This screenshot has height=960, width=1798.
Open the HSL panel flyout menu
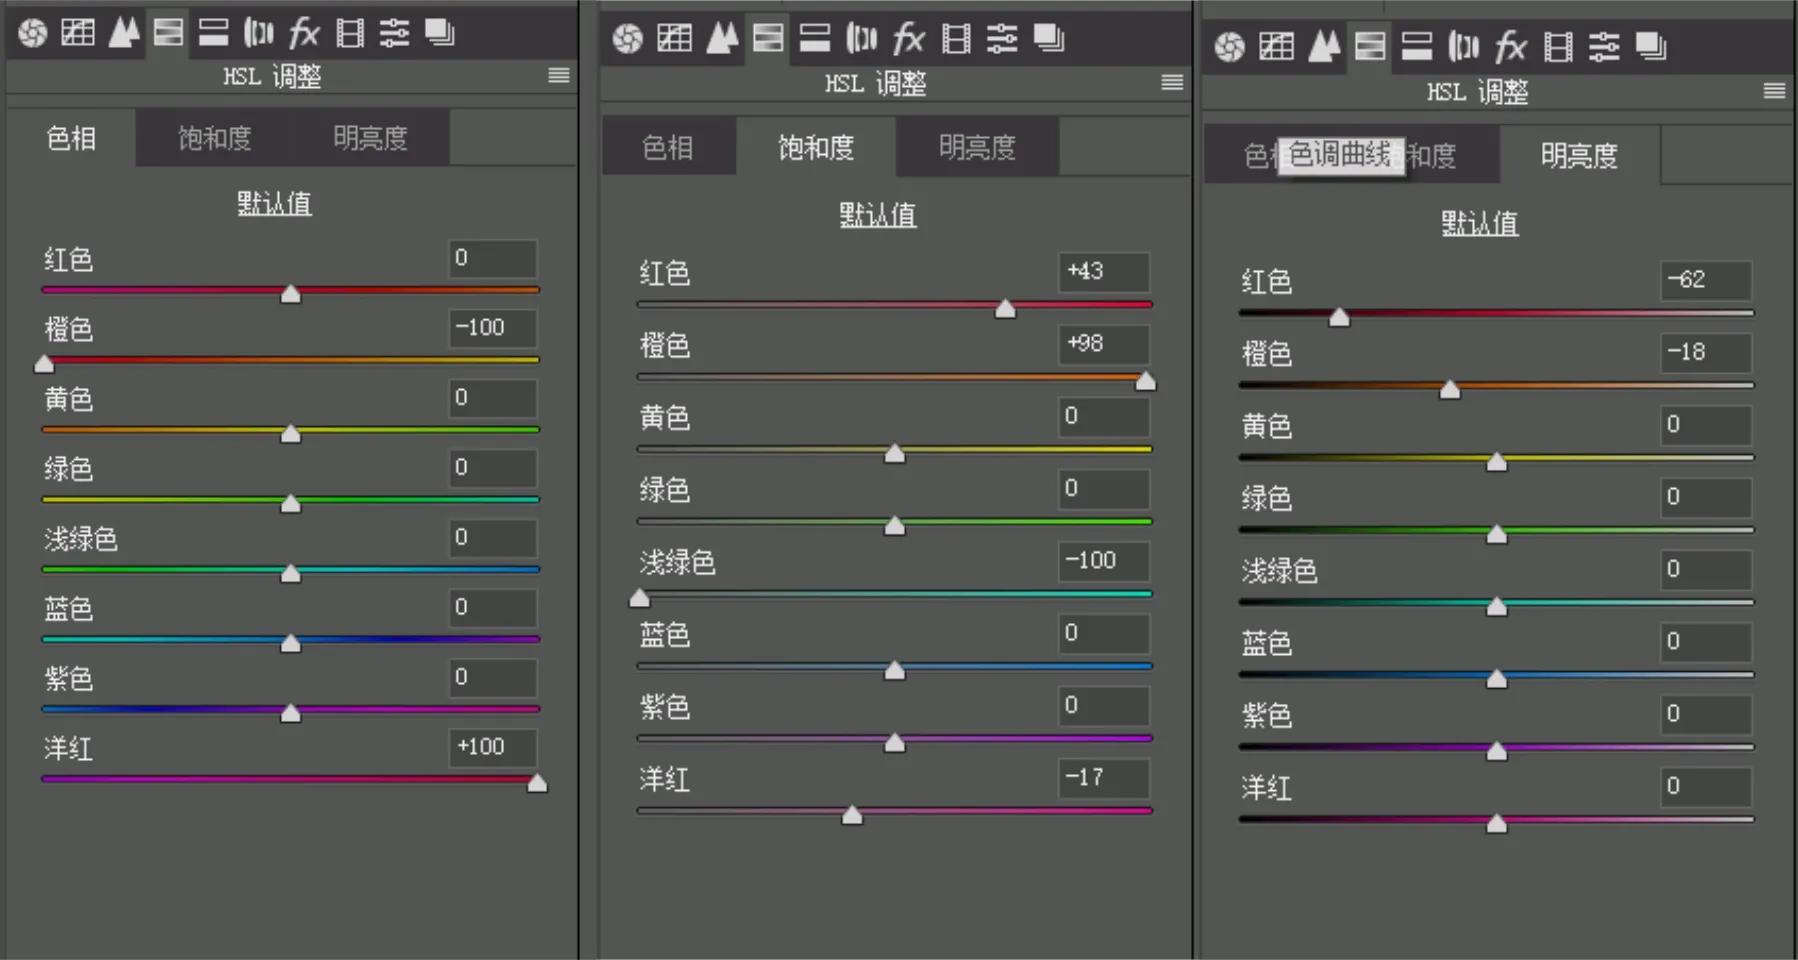[x=559, y=75]
